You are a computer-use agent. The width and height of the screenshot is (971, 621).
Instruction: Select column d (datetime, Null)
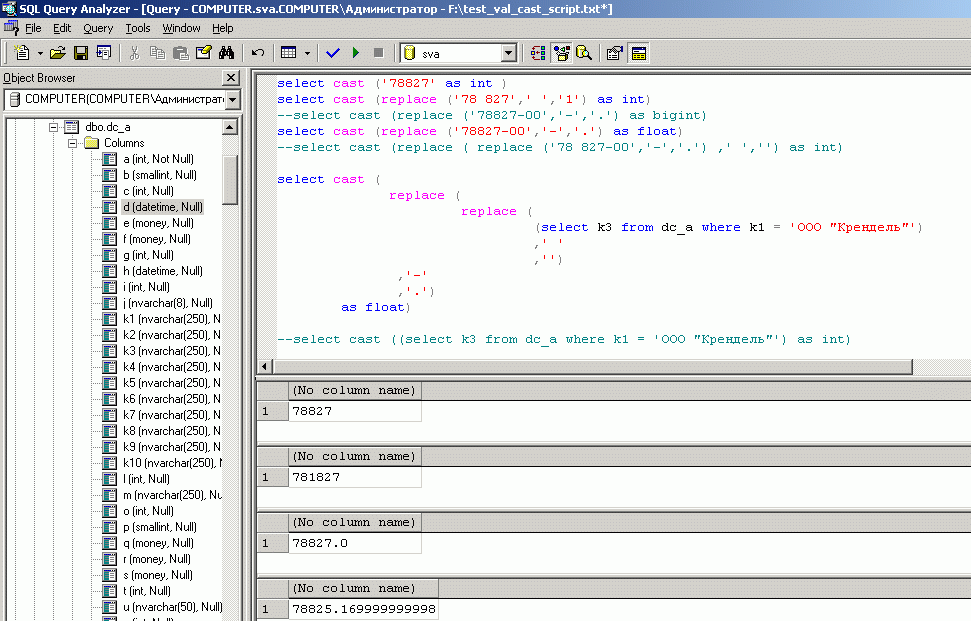162,207
